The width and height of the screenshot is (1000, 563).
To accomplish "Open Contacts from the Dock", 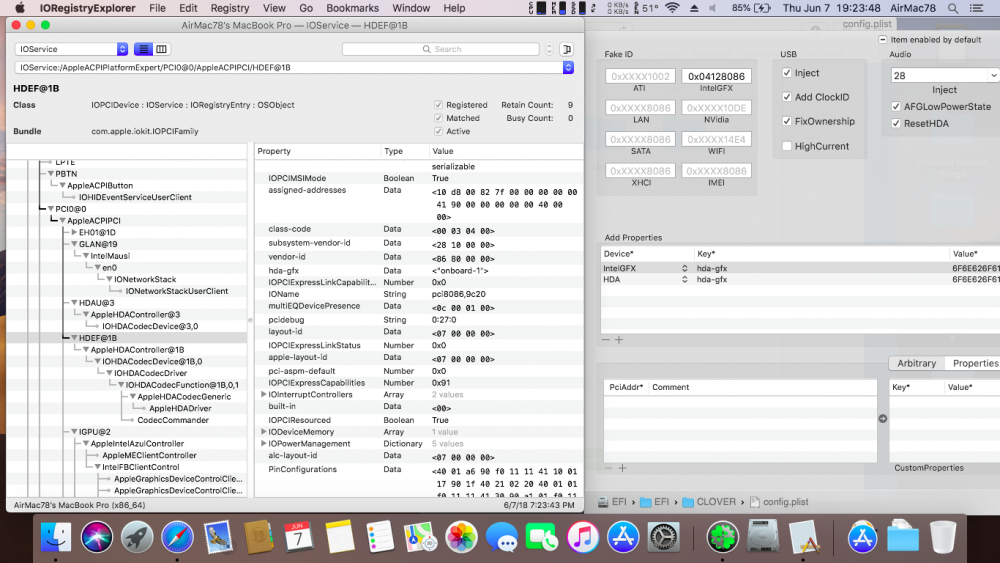I will 258,537.
